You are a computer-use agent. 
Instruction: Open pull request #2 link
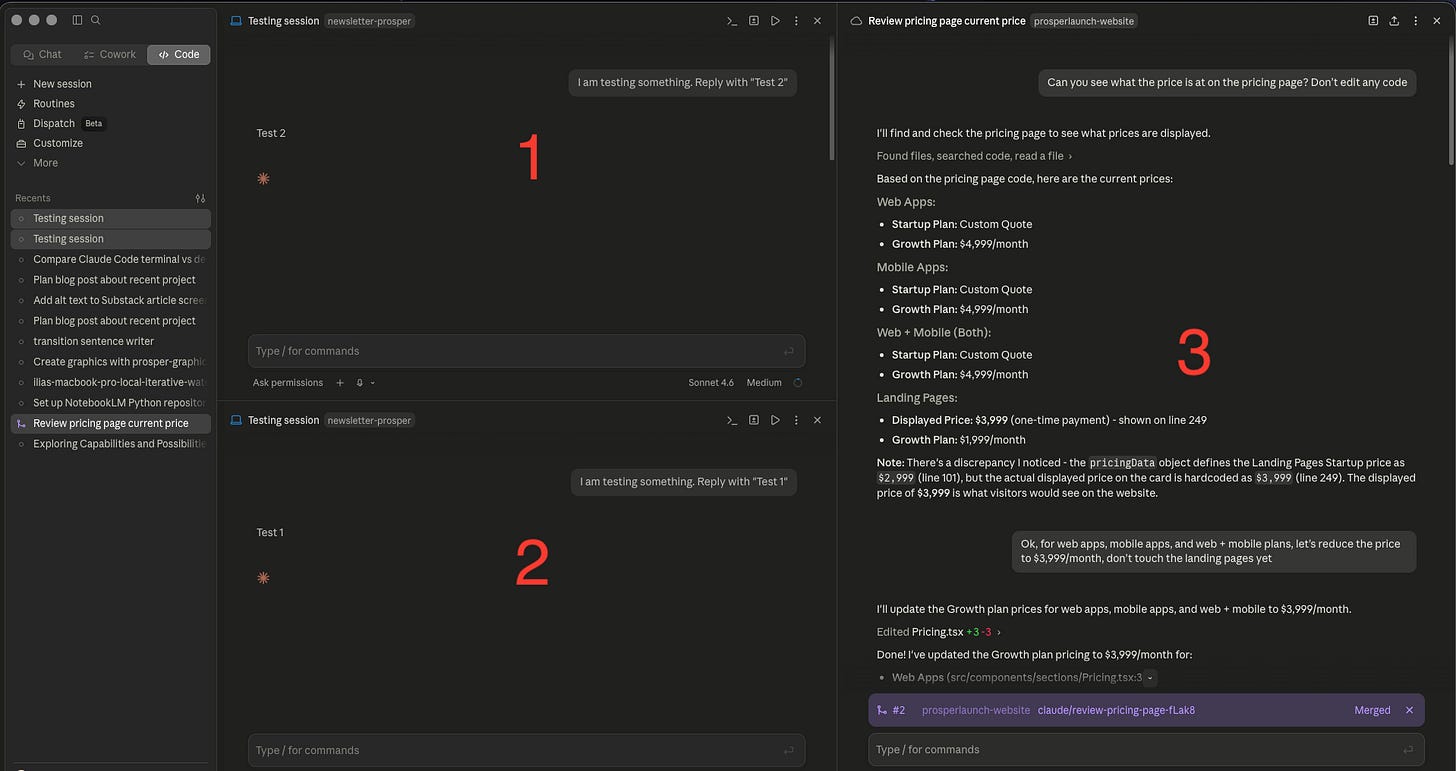(x=891, y=710)
